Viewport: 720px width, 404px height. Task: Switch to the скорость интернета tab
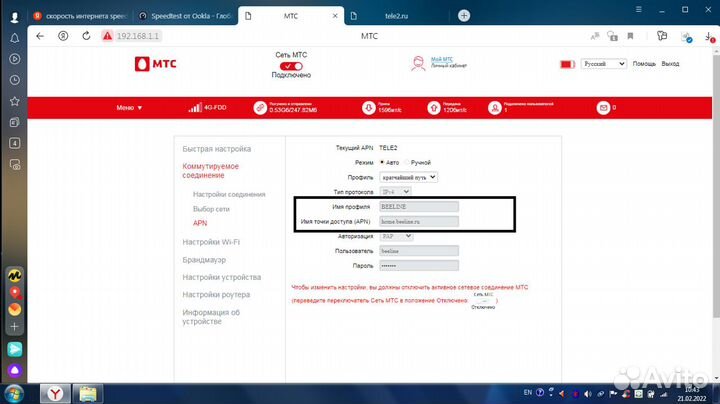[80, 16]
